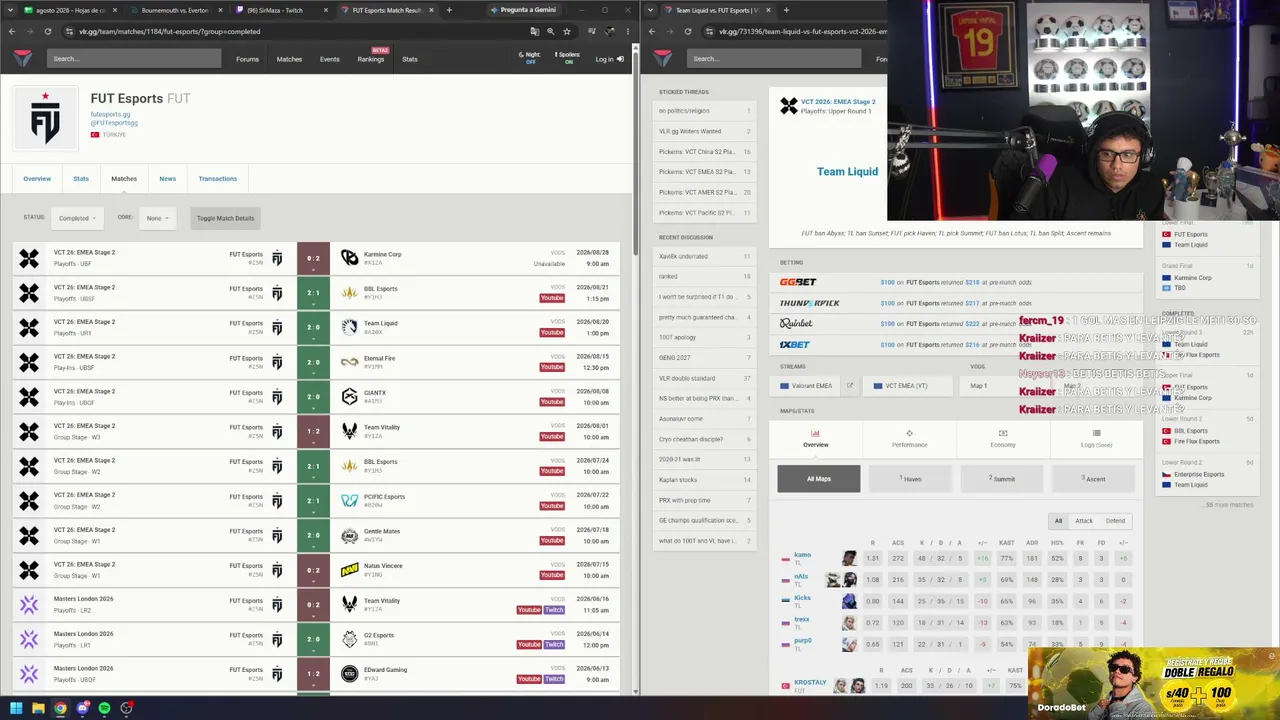Click the FUT Esports team logo image
This screenshot has width=1280, height=720.
(45, 119)
